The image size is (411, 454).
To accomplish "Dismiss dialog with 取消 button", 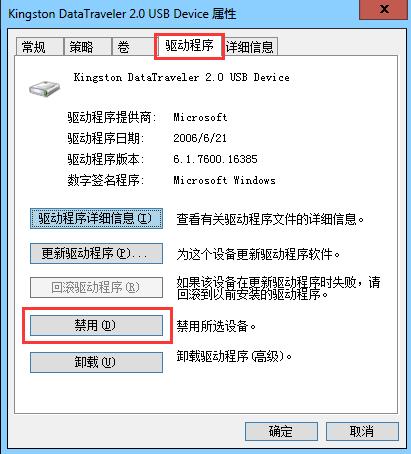I will click(x=362, y=432).
